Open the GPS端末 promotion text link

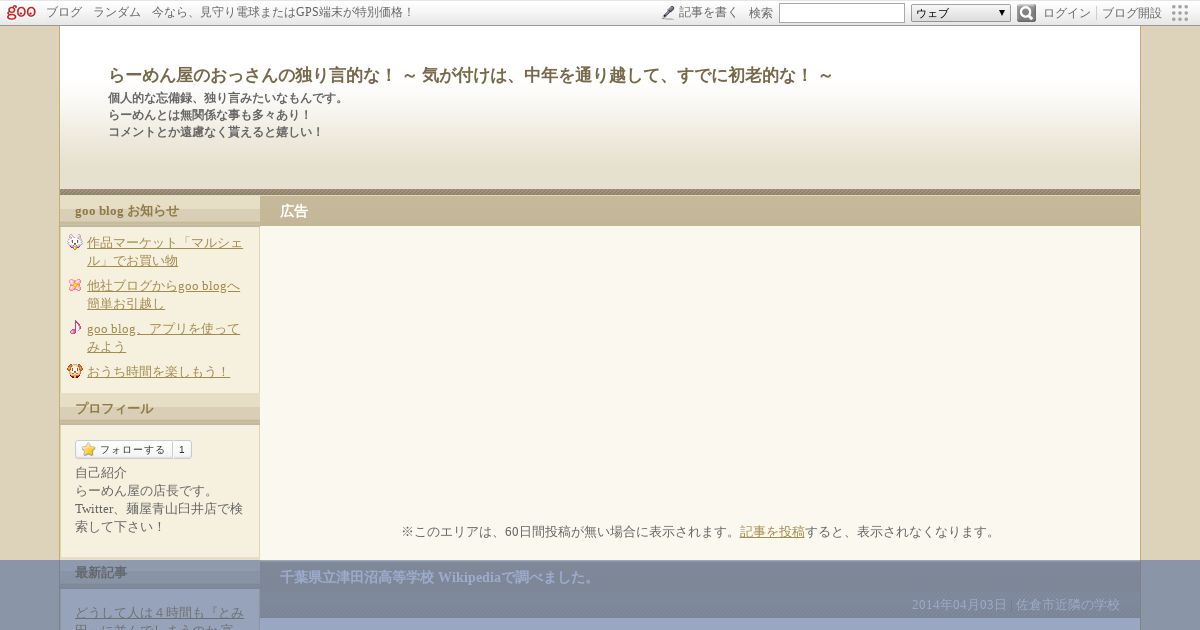282,13
